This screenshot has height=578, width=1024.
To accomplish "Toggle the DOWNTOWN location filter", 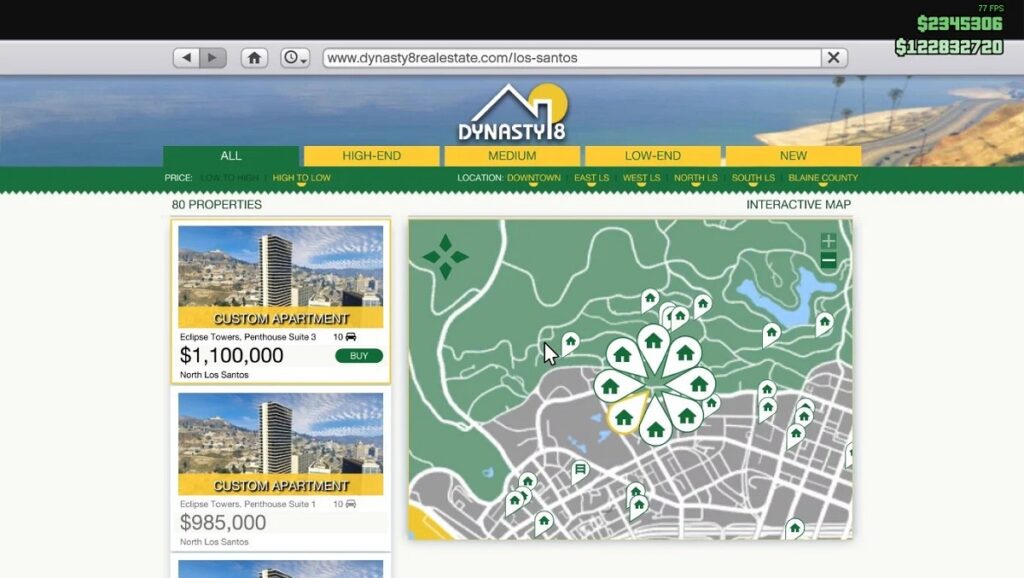I will [x=534, y=178].
